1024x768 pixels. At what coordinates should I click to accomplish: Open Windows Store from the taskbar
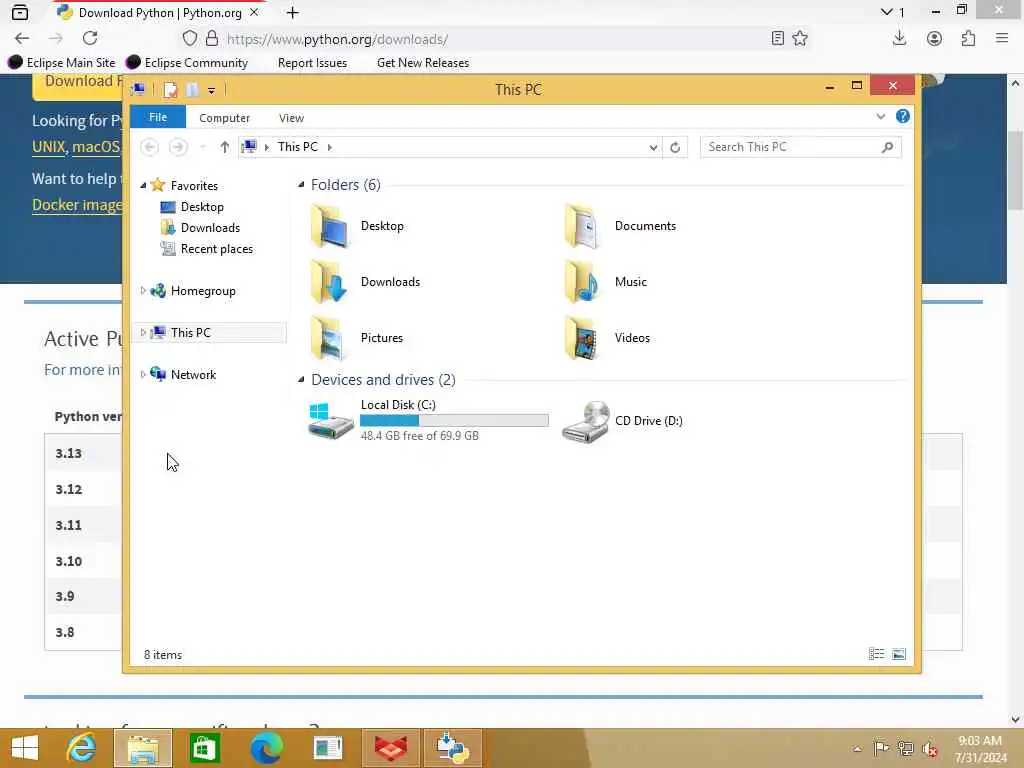pos(204,748)
